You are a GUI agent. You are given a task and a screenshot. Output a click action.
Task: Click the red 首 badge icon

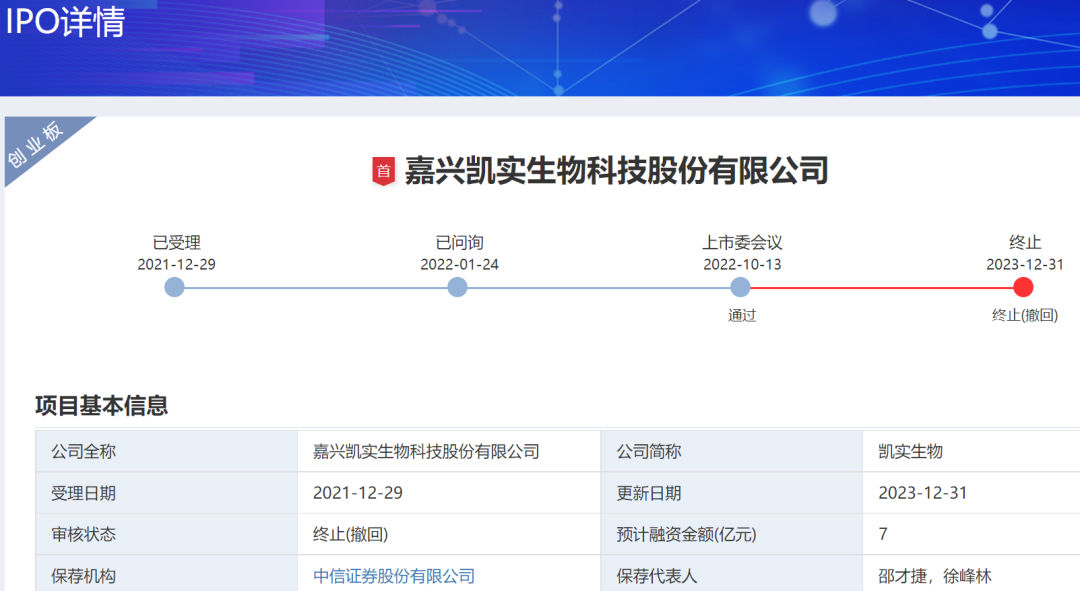[x=383, y=172]
